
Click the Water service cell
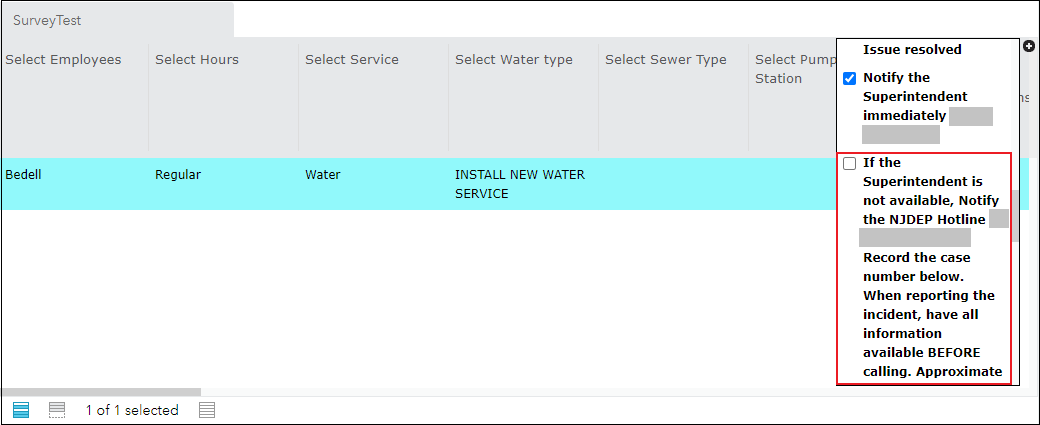[323, 175]
